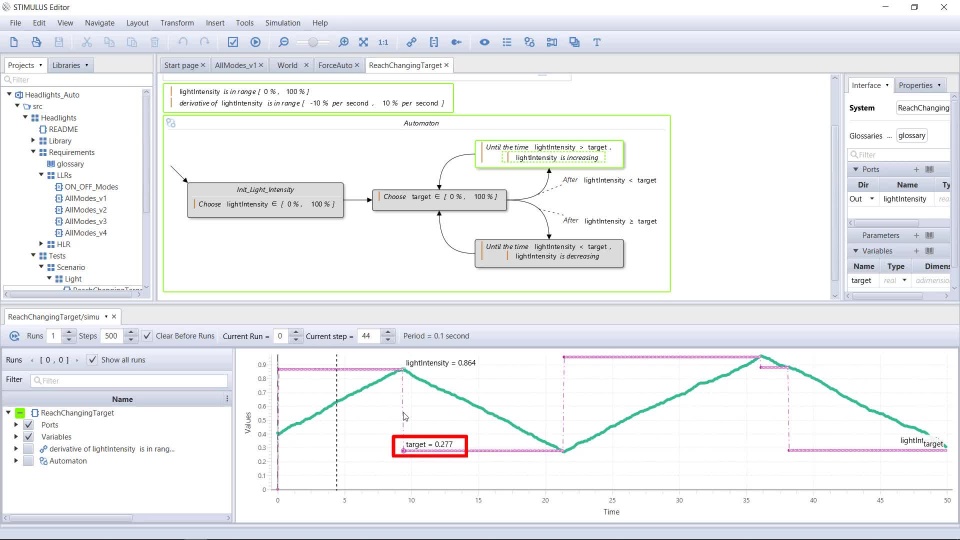Click the zoom in magnifier icon
This screenshot has width=960, height=540.
pos(343,42)
